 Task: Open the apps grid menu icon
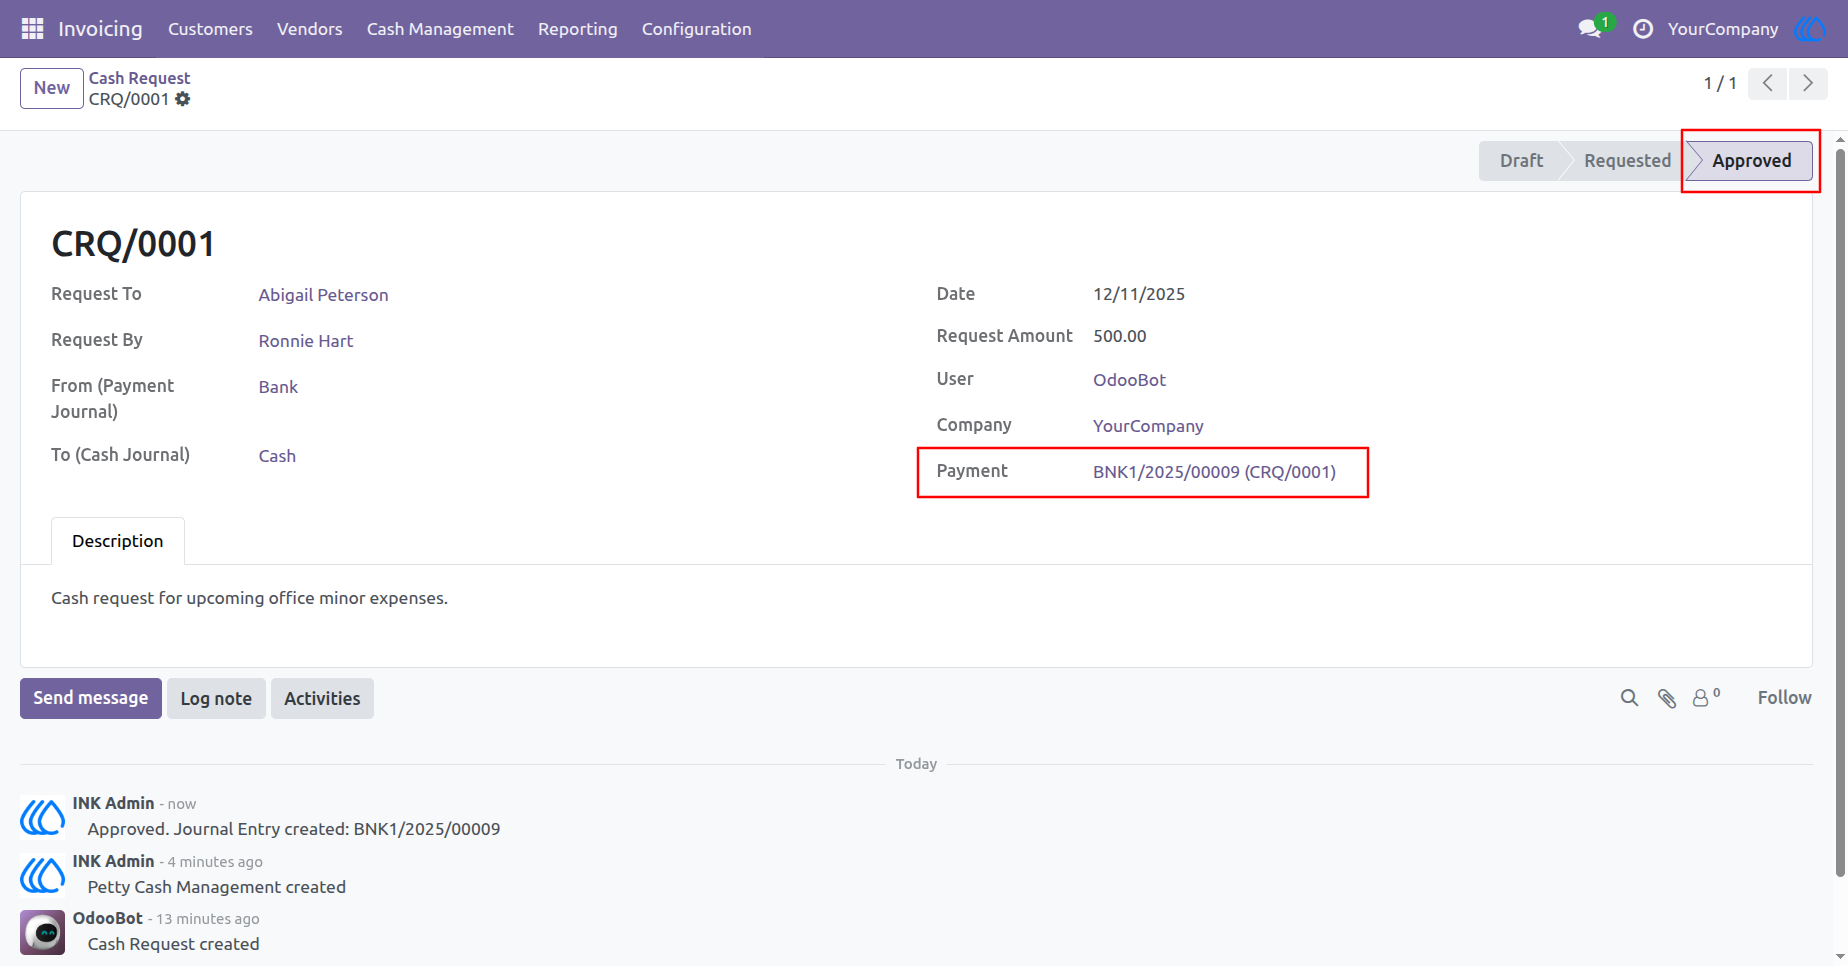(x=32, y=29)
